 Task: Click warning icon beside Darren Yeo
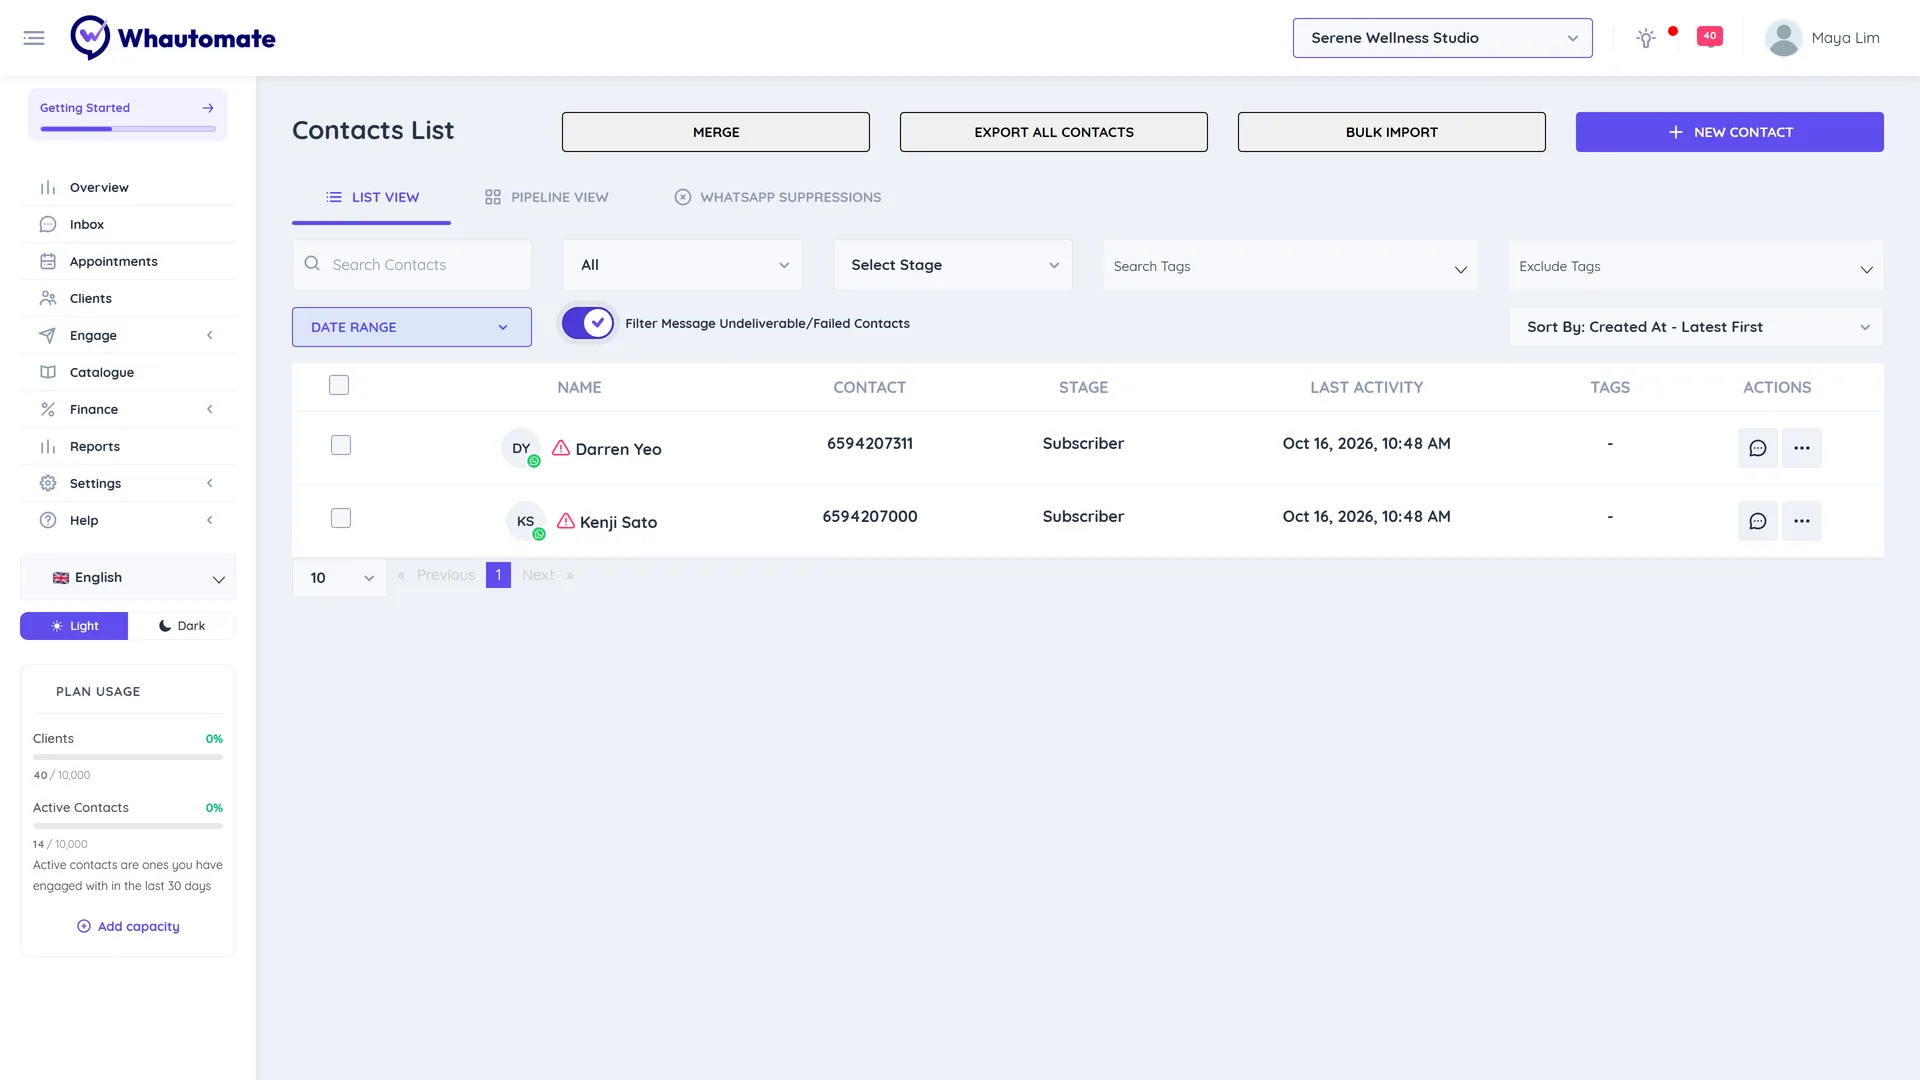click(561, 448)
